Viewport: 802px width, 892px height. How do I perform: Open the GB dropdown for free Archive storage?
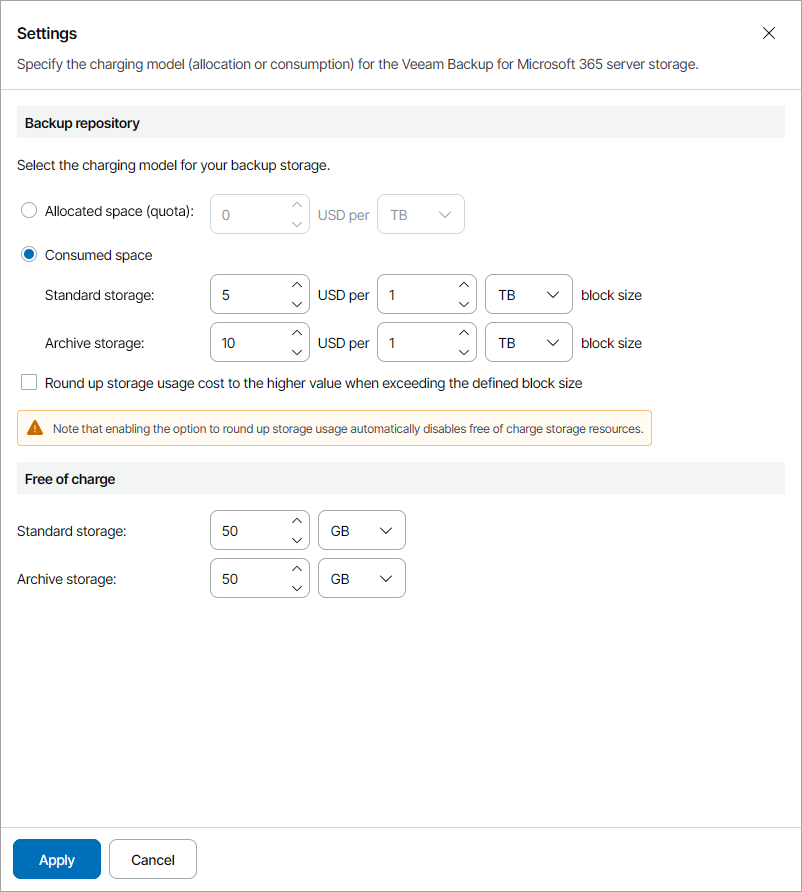point(361,578)
